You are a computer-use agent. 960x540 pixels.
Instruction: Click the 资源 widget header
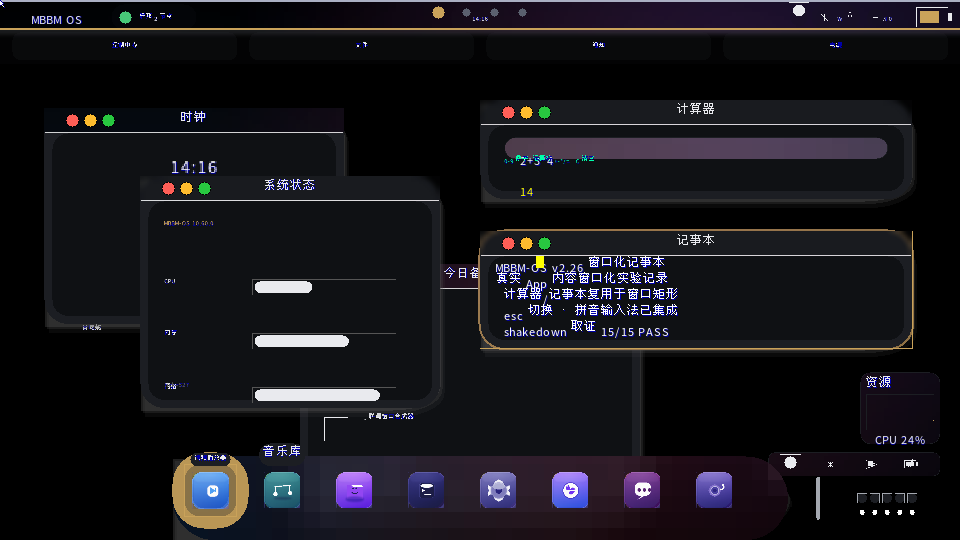click(878, 382)
